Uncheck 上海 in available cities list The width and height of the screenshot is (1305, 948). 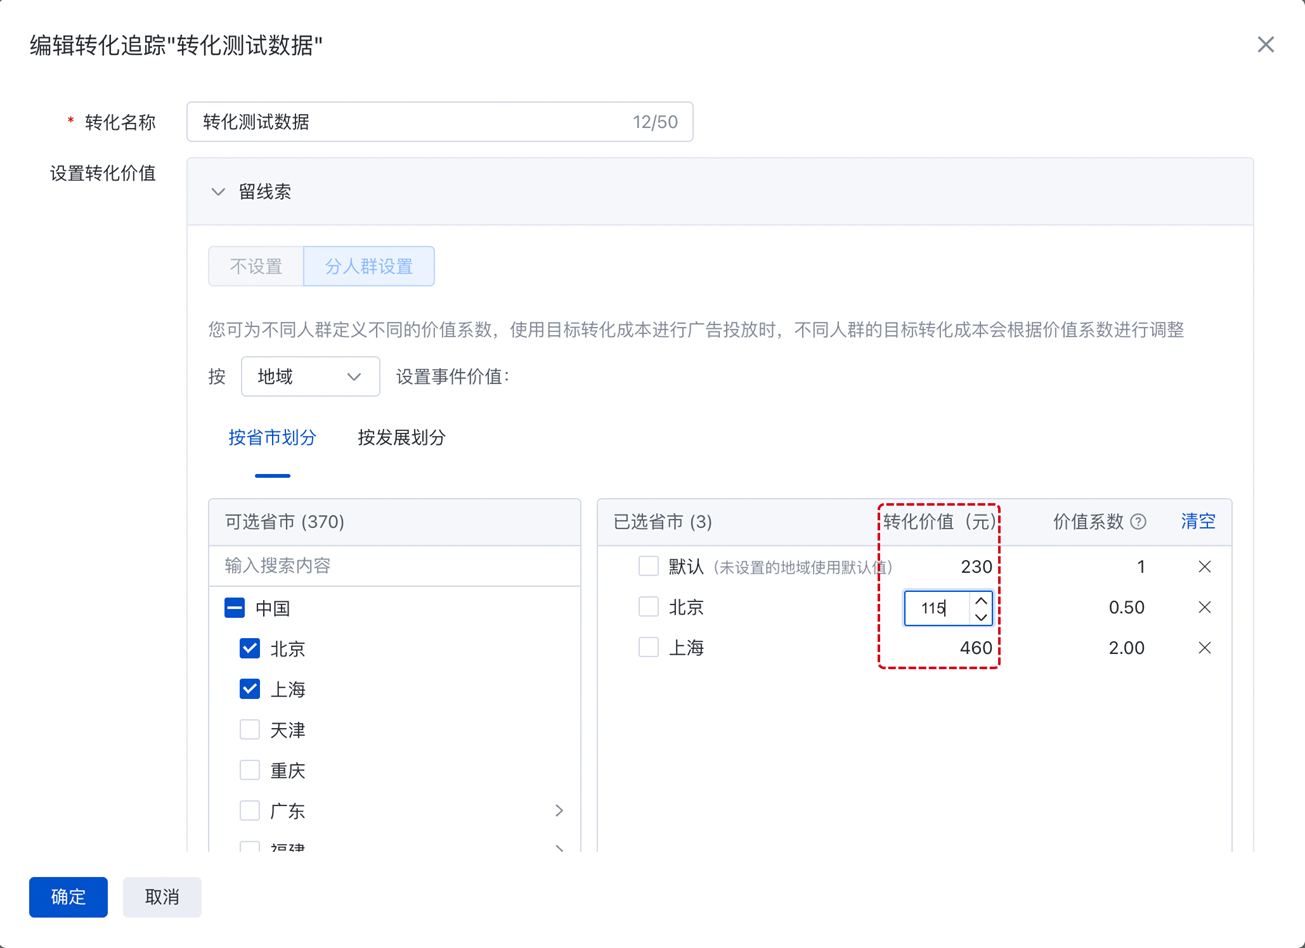click(250, 689)
